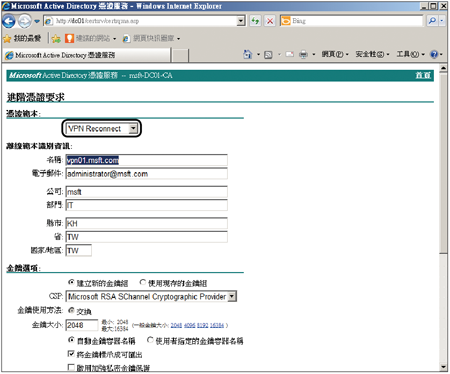Viewport: 450px width, 374px height.
Task: Click the browser Forward arrow button
Action: point(24,21)
